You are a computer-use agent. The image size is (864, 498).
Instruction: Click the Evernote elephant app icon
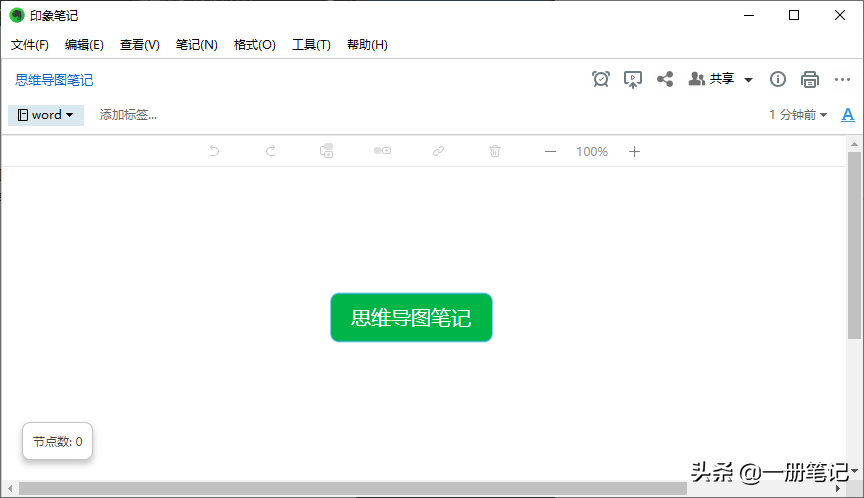click(x=17, y=15)
